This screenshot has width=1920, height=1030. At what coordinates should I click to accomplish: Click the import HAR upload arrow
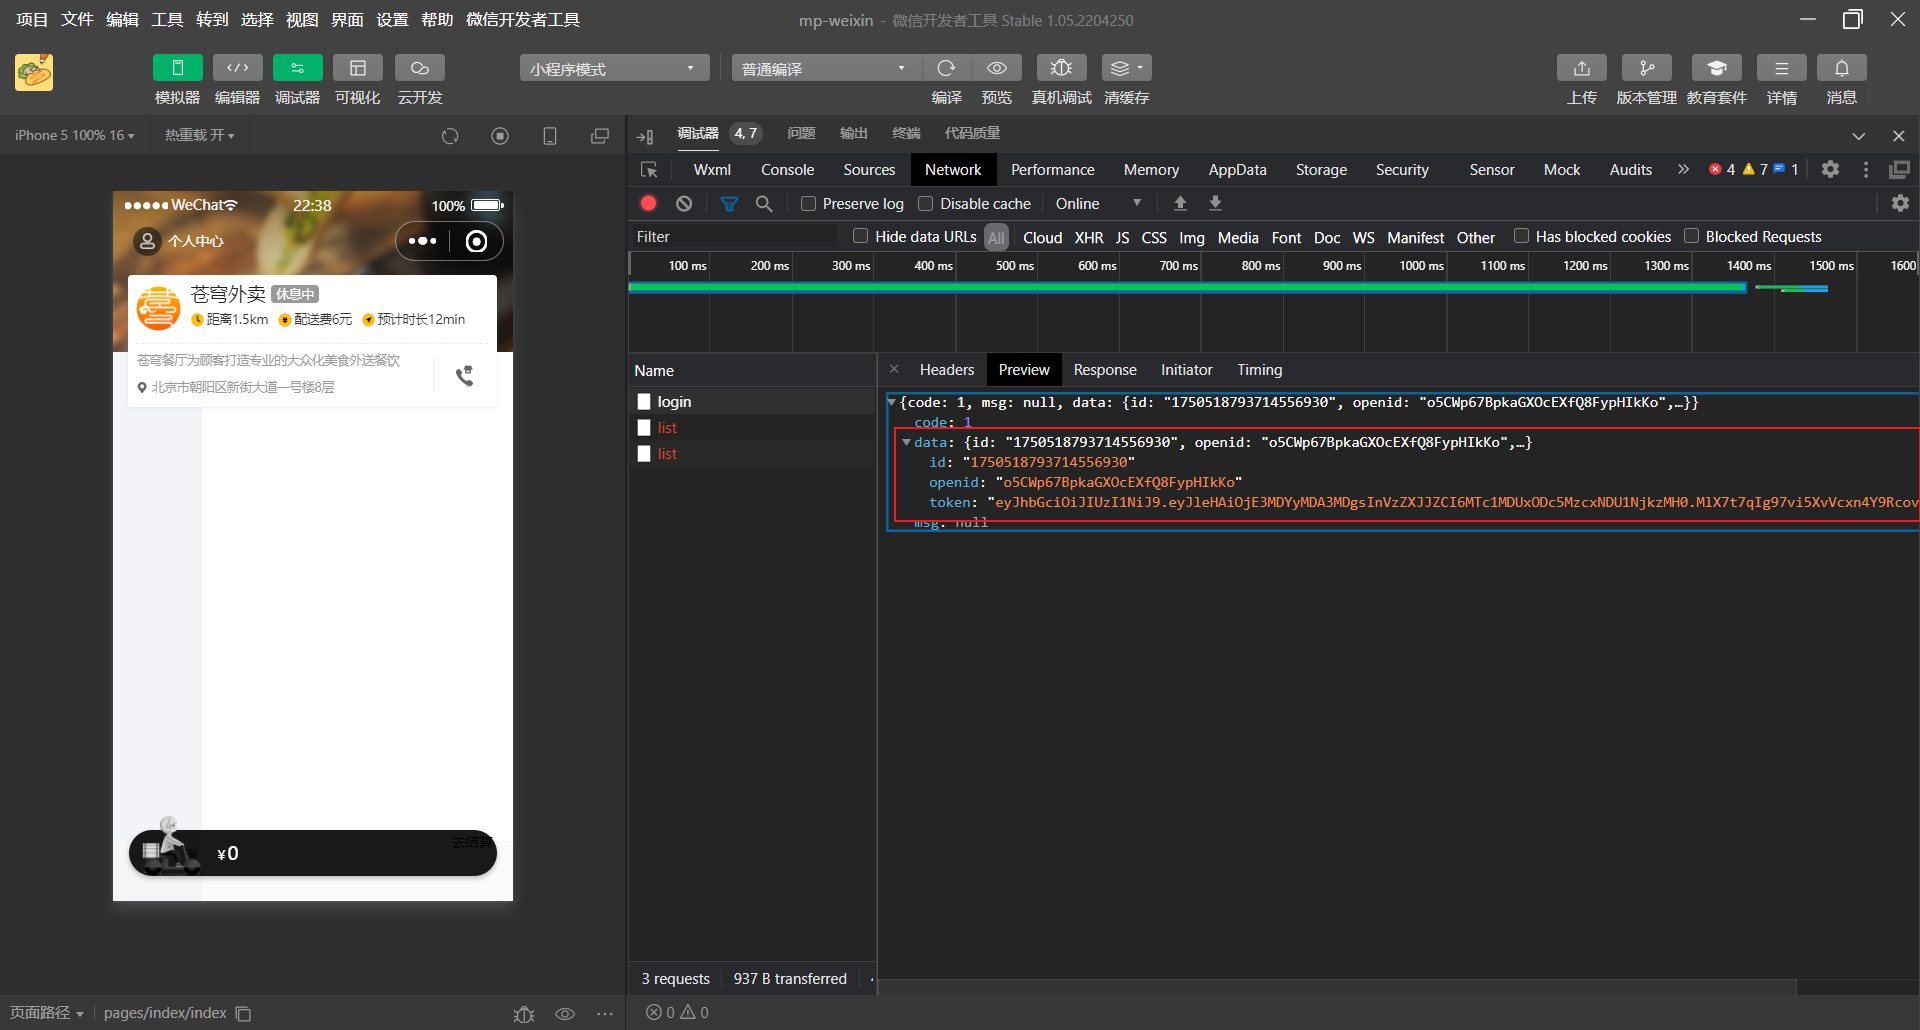tap(1180, 203)
